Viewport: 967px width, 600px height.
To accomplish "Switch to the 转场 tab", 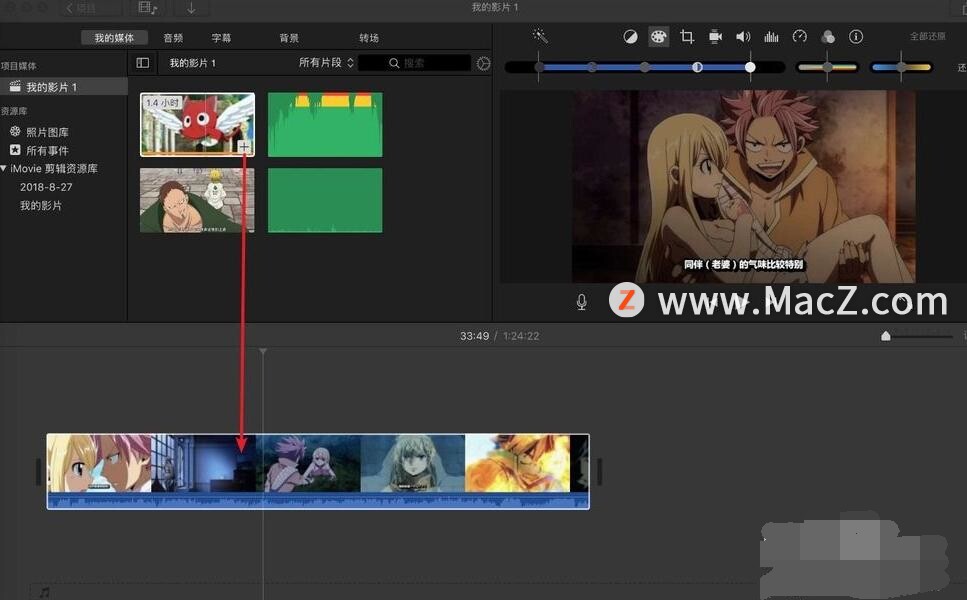I will [x=369, y=38].
